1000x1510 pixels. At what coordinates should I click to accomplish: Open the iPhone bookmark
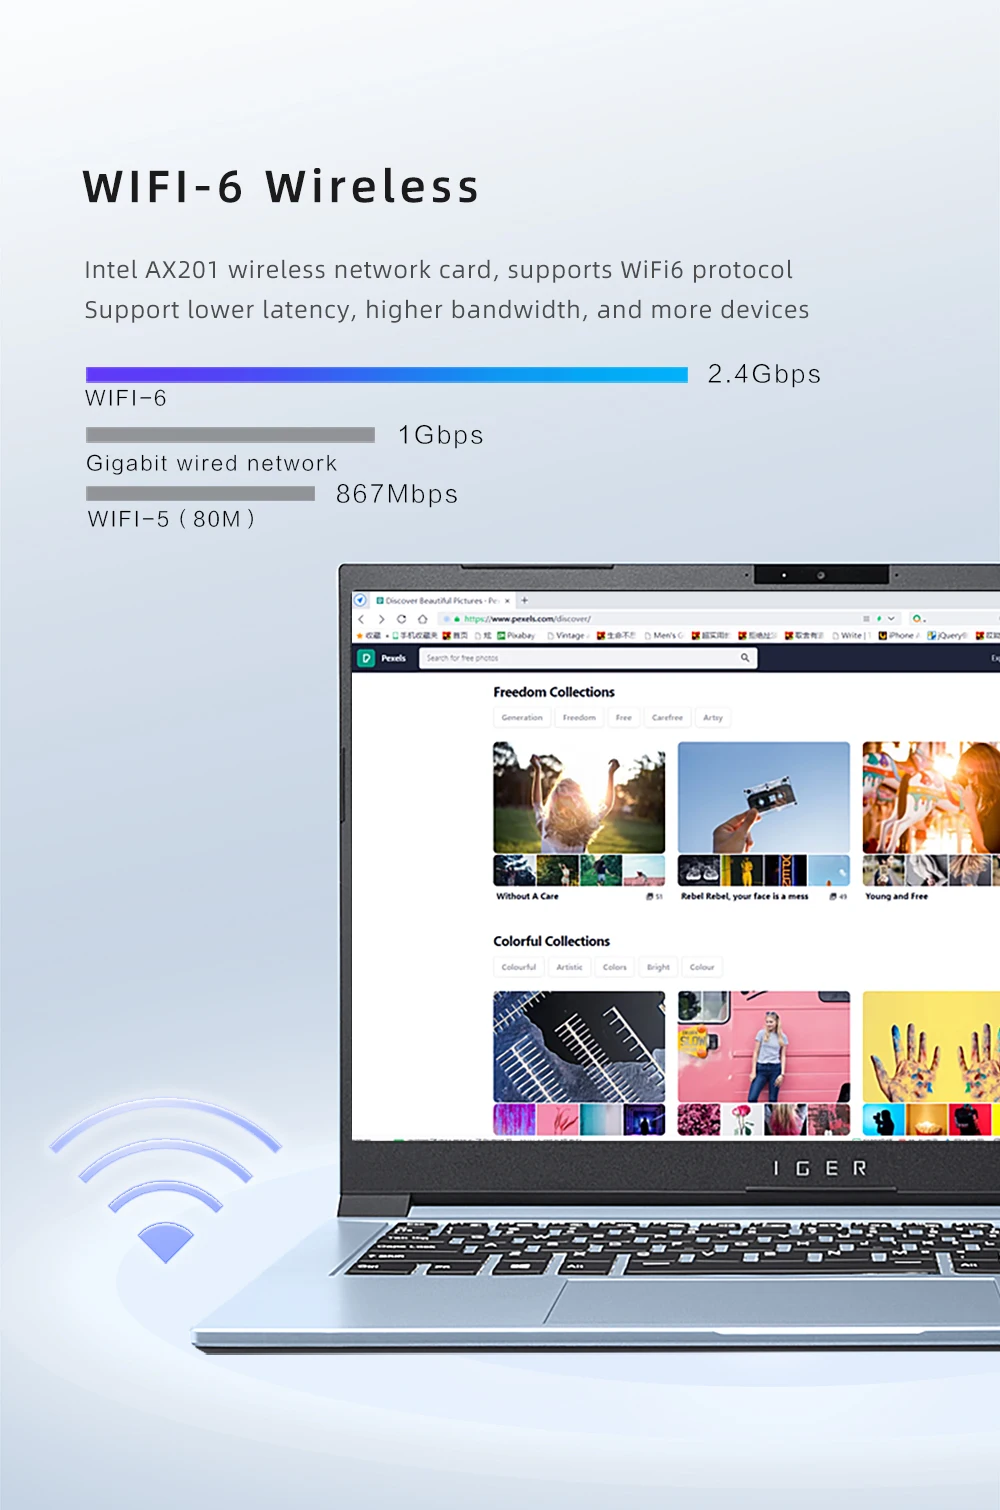899,635
